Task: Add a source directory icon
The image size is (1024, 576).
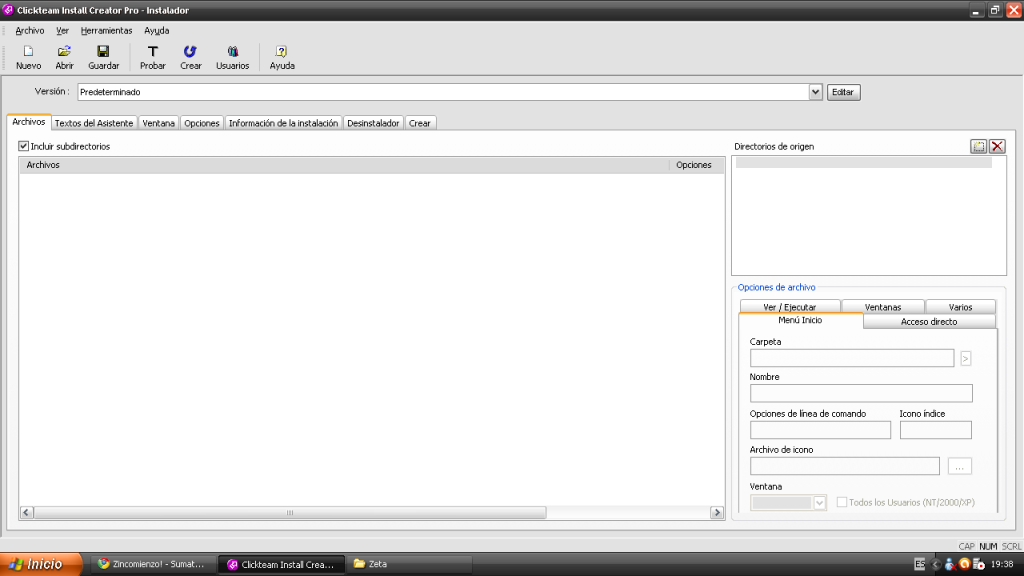Action: click(x=978, y=146)
